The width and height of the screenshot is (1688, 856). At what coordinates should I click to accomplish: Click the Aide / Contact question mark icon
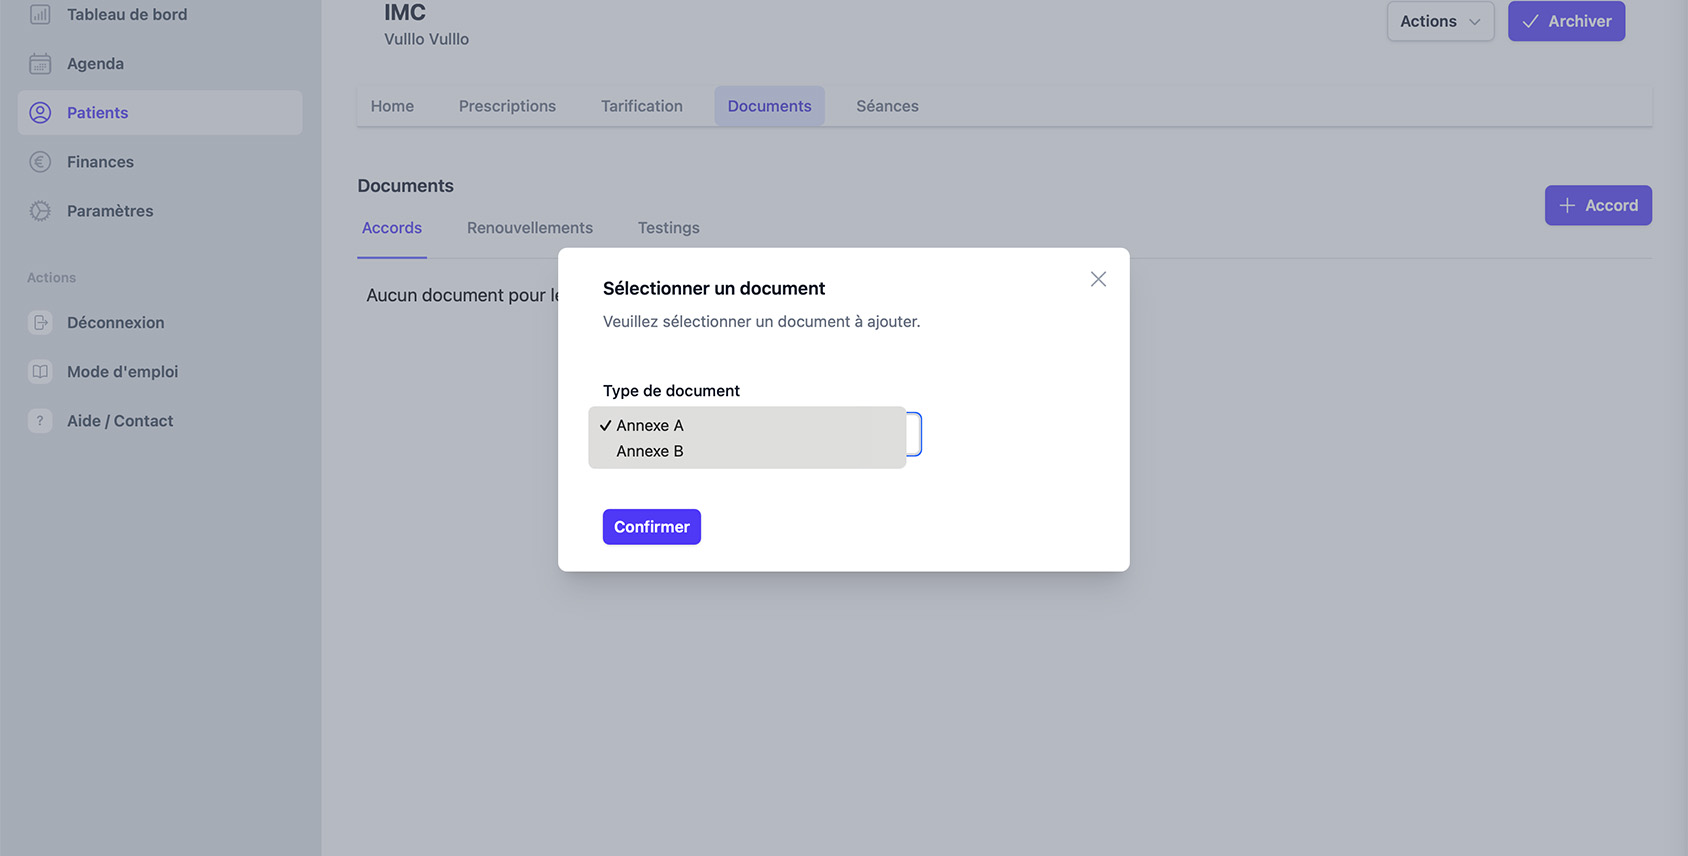(40, 421)
